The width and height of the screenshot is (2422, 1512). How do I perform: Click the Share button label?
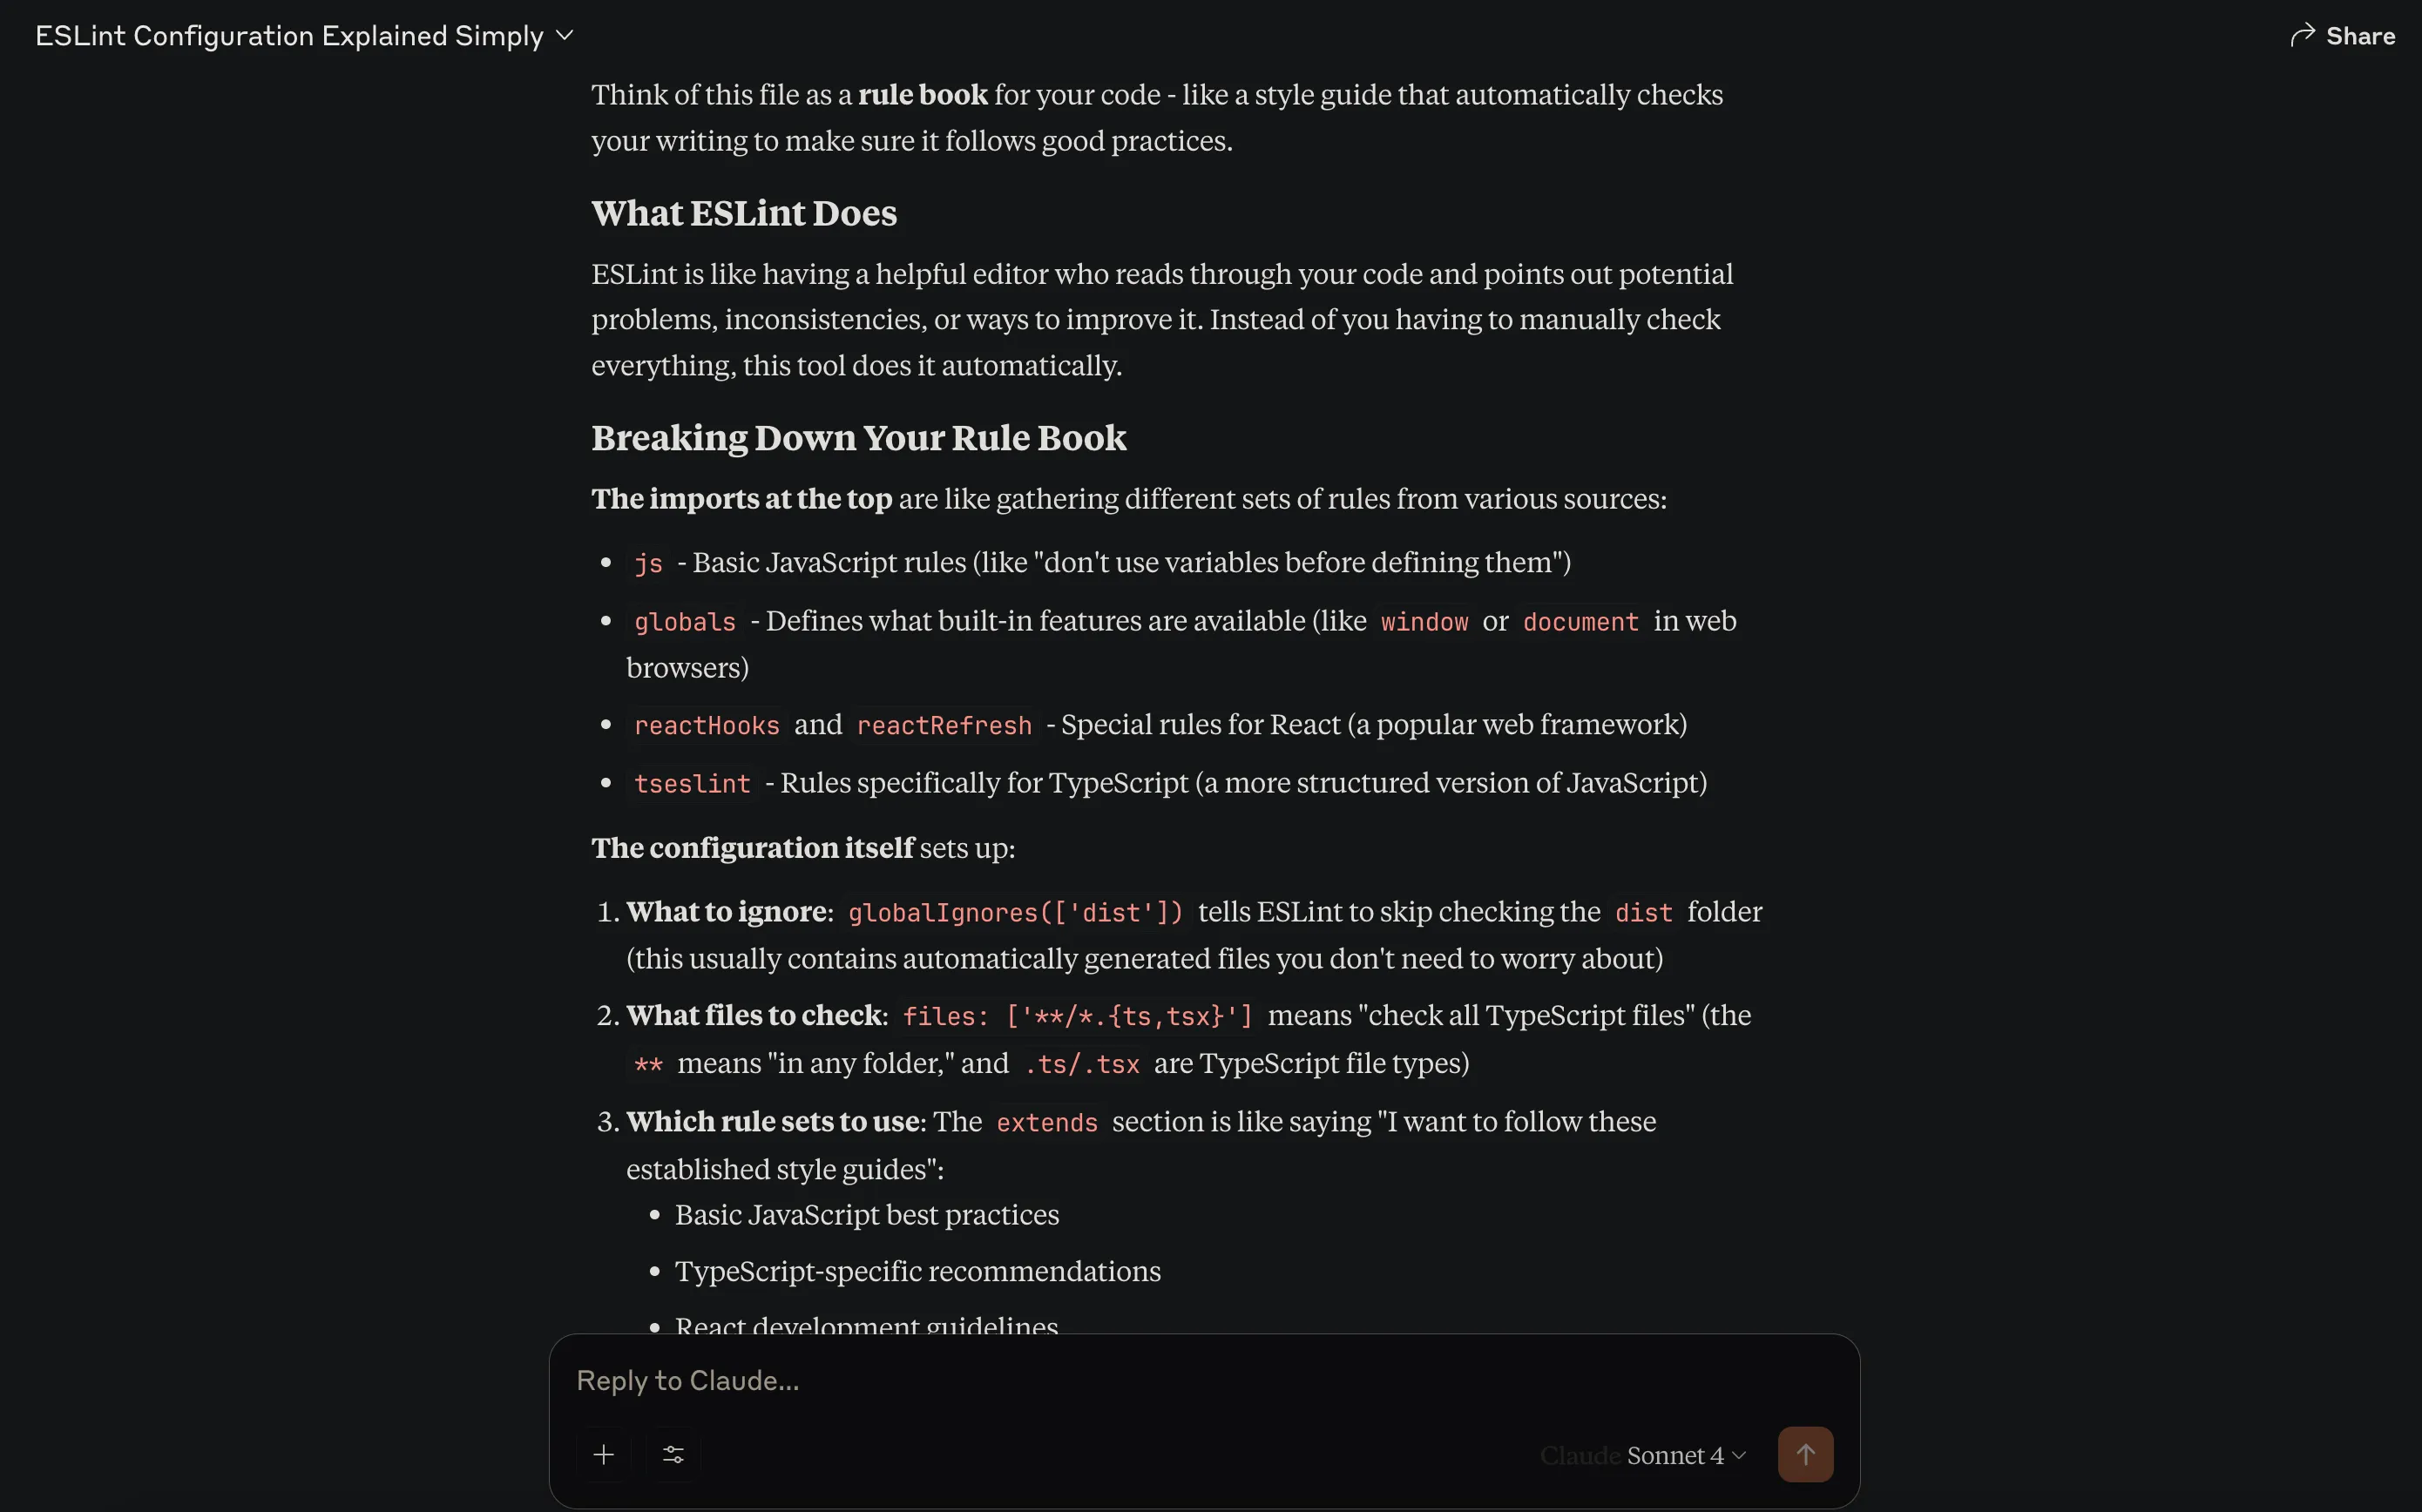pos(2360,36)
